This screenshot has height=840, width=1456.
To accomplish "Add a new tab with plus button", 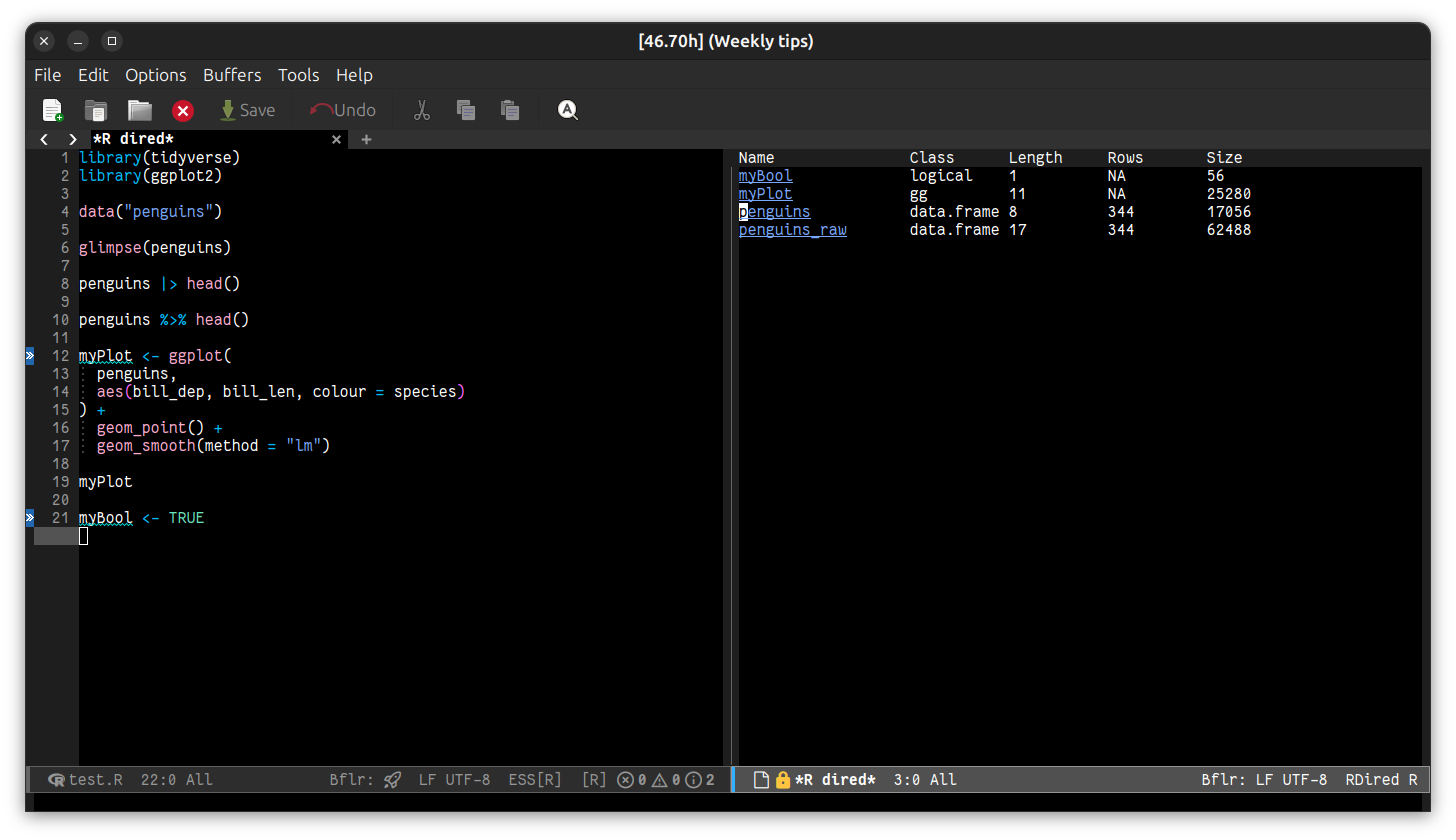I will pos(366,139).
